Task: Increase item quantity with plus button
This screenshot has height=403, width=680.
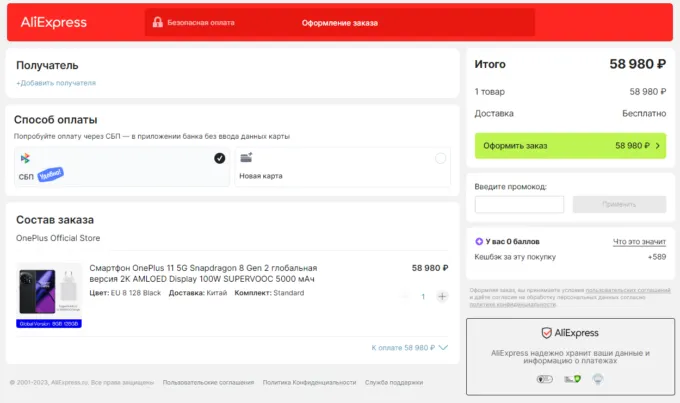Action: pyautogui.click(x=442, y=297)
